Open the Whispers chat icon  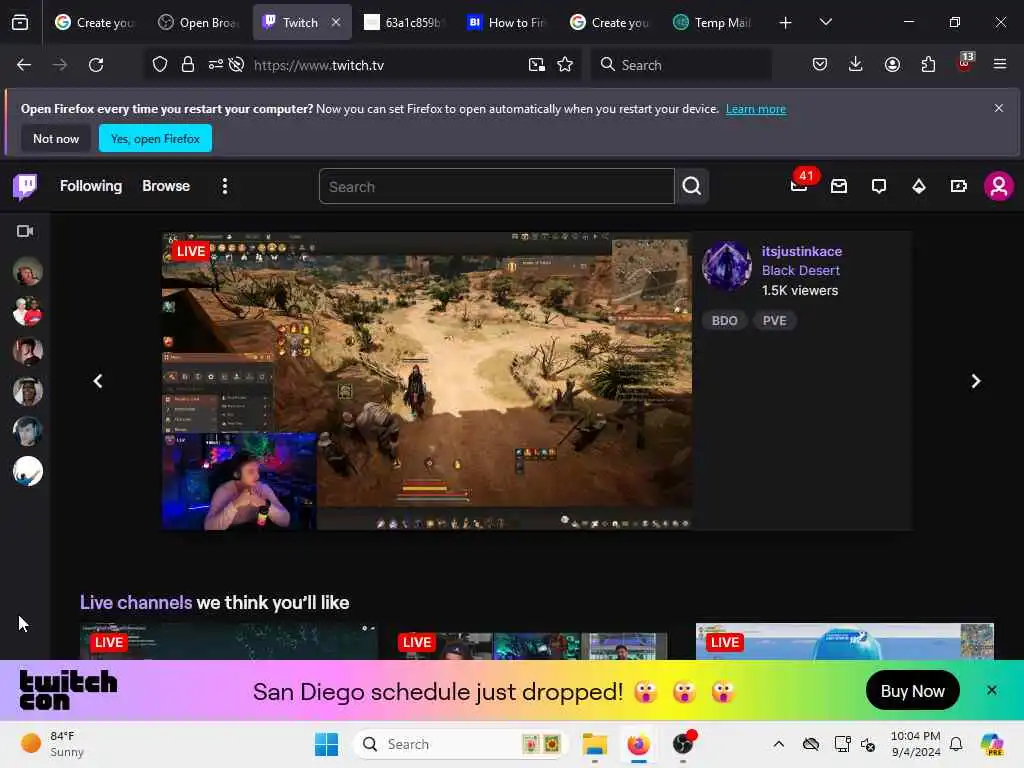pyautogui.click(x=879, y=187)
